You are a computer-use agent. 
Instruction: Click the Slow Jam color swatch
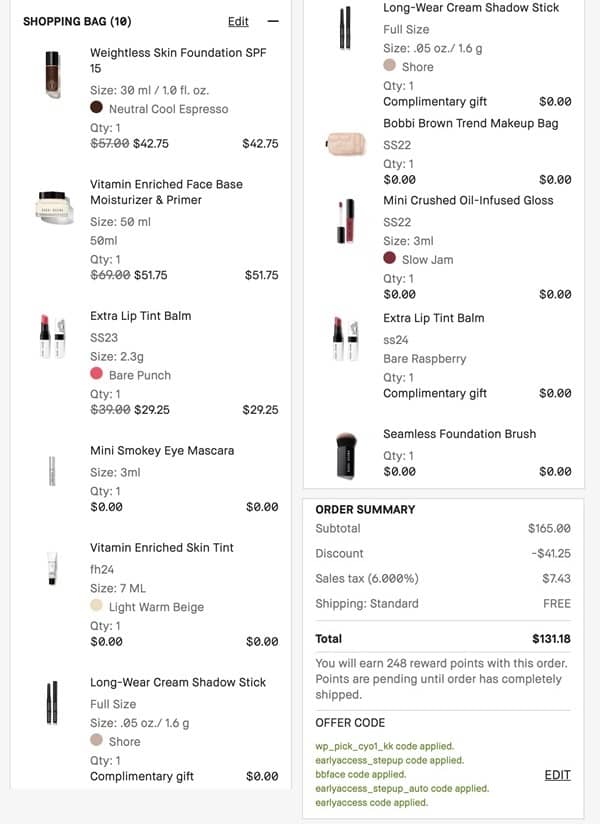(x=390, y=259)
